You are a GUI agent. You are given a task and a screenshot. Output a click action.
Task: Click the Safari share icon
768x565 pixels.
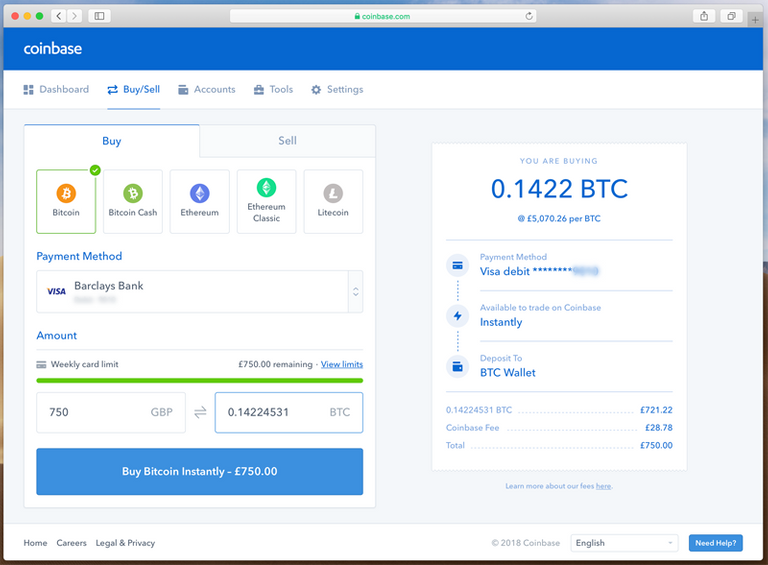coord(704,16)
